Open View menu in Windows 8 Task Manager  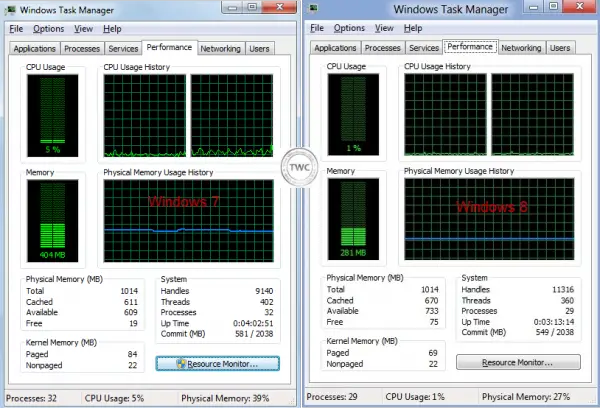pos(384,28)
